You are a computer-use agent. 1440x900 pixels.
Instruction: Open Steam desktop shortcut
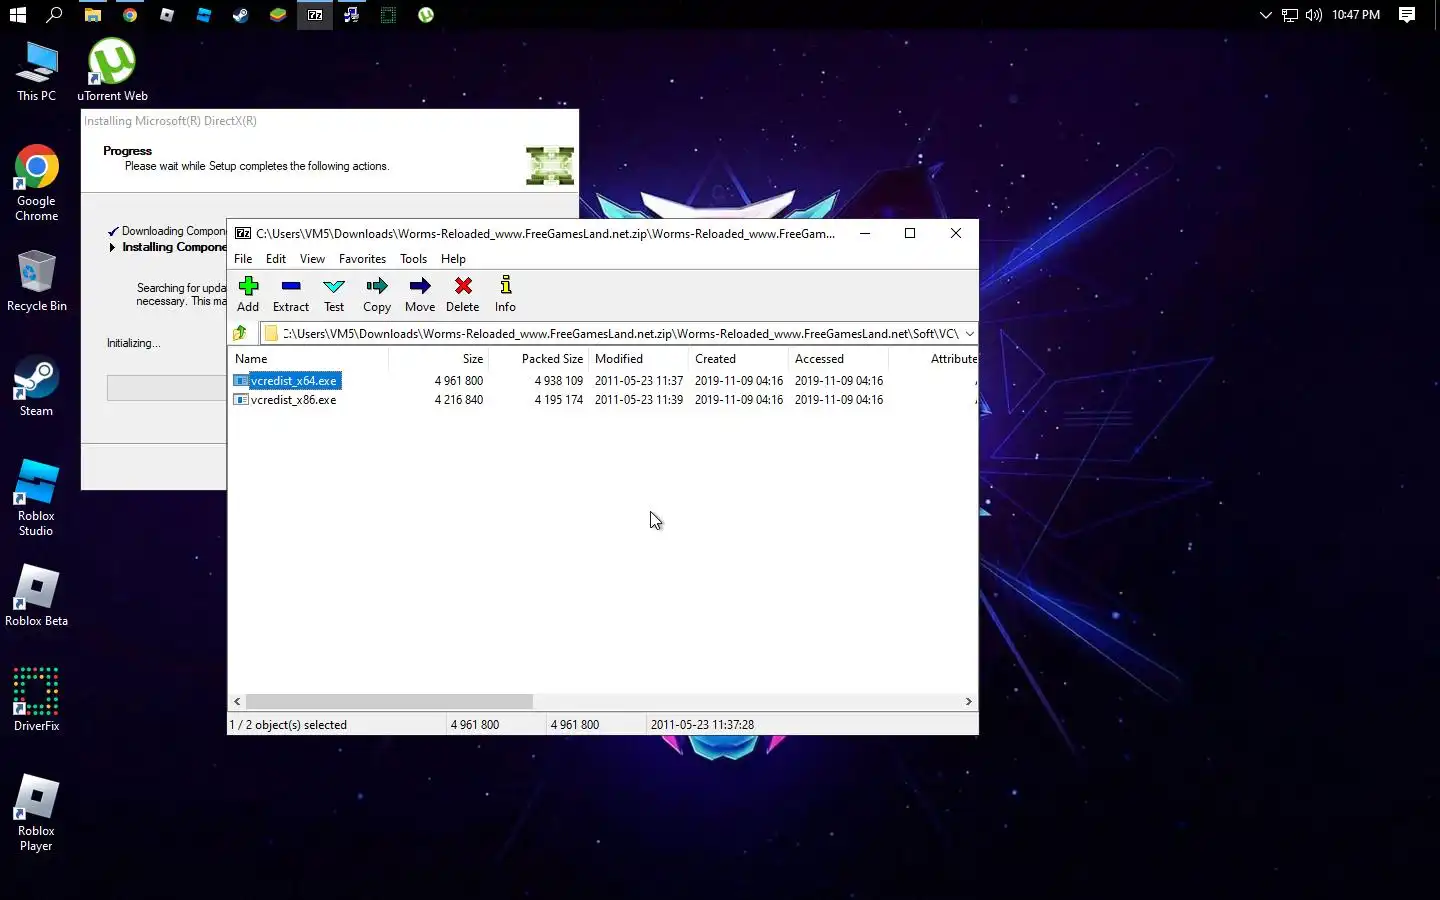(x=37, y=387)
